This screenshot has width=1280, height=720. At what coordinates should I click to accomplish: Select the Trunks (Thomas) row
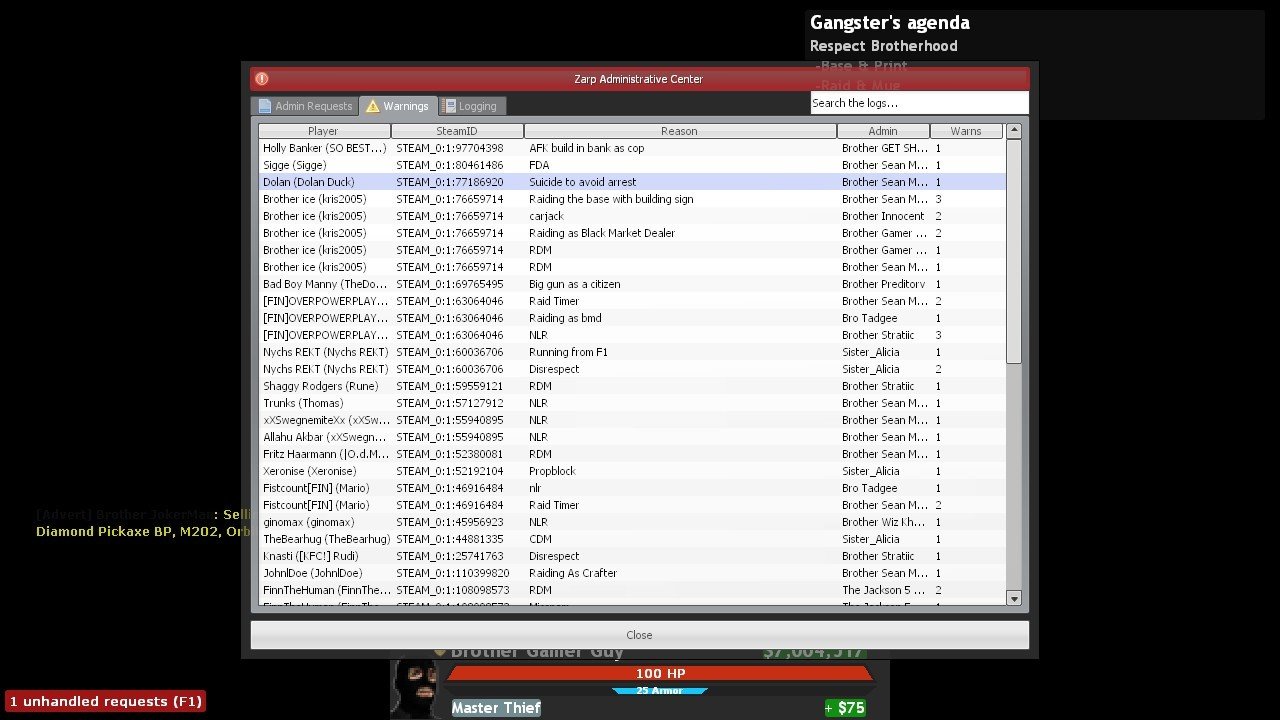coord(631,403)
